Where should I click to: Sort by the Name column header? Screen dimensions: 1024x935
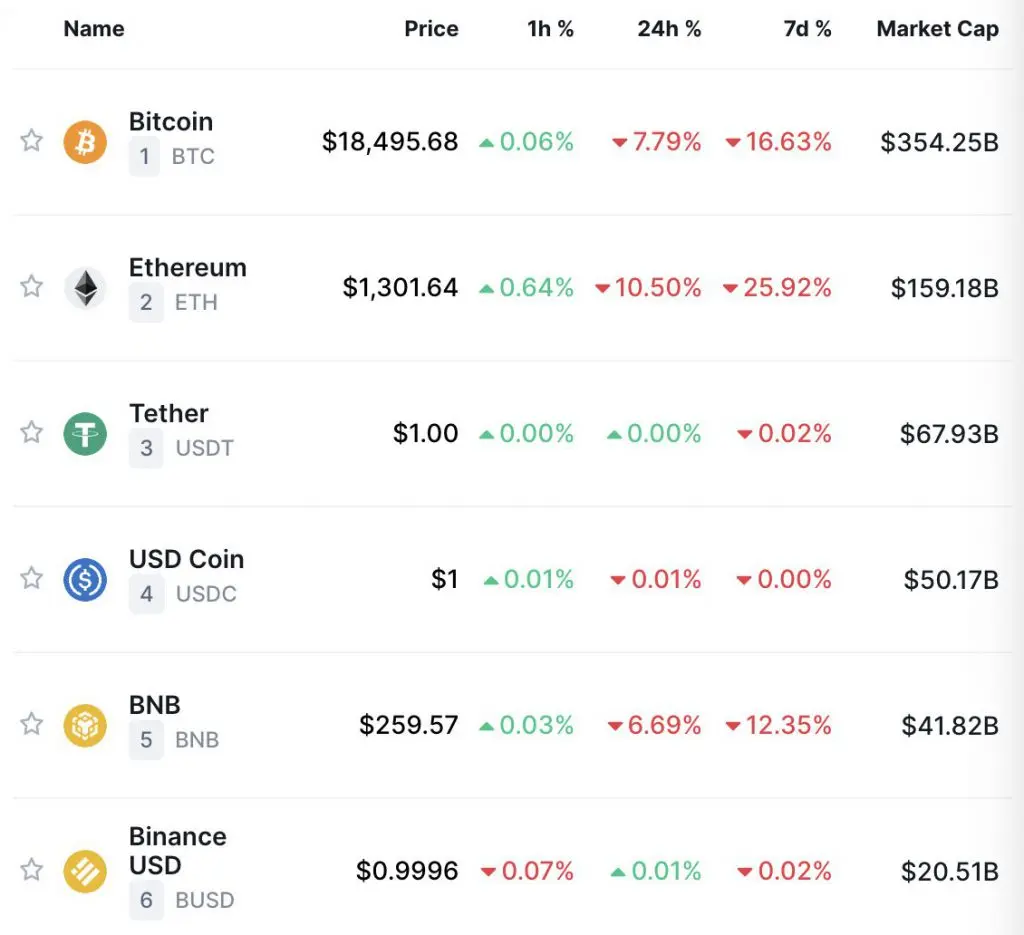(x=94, y=29)
